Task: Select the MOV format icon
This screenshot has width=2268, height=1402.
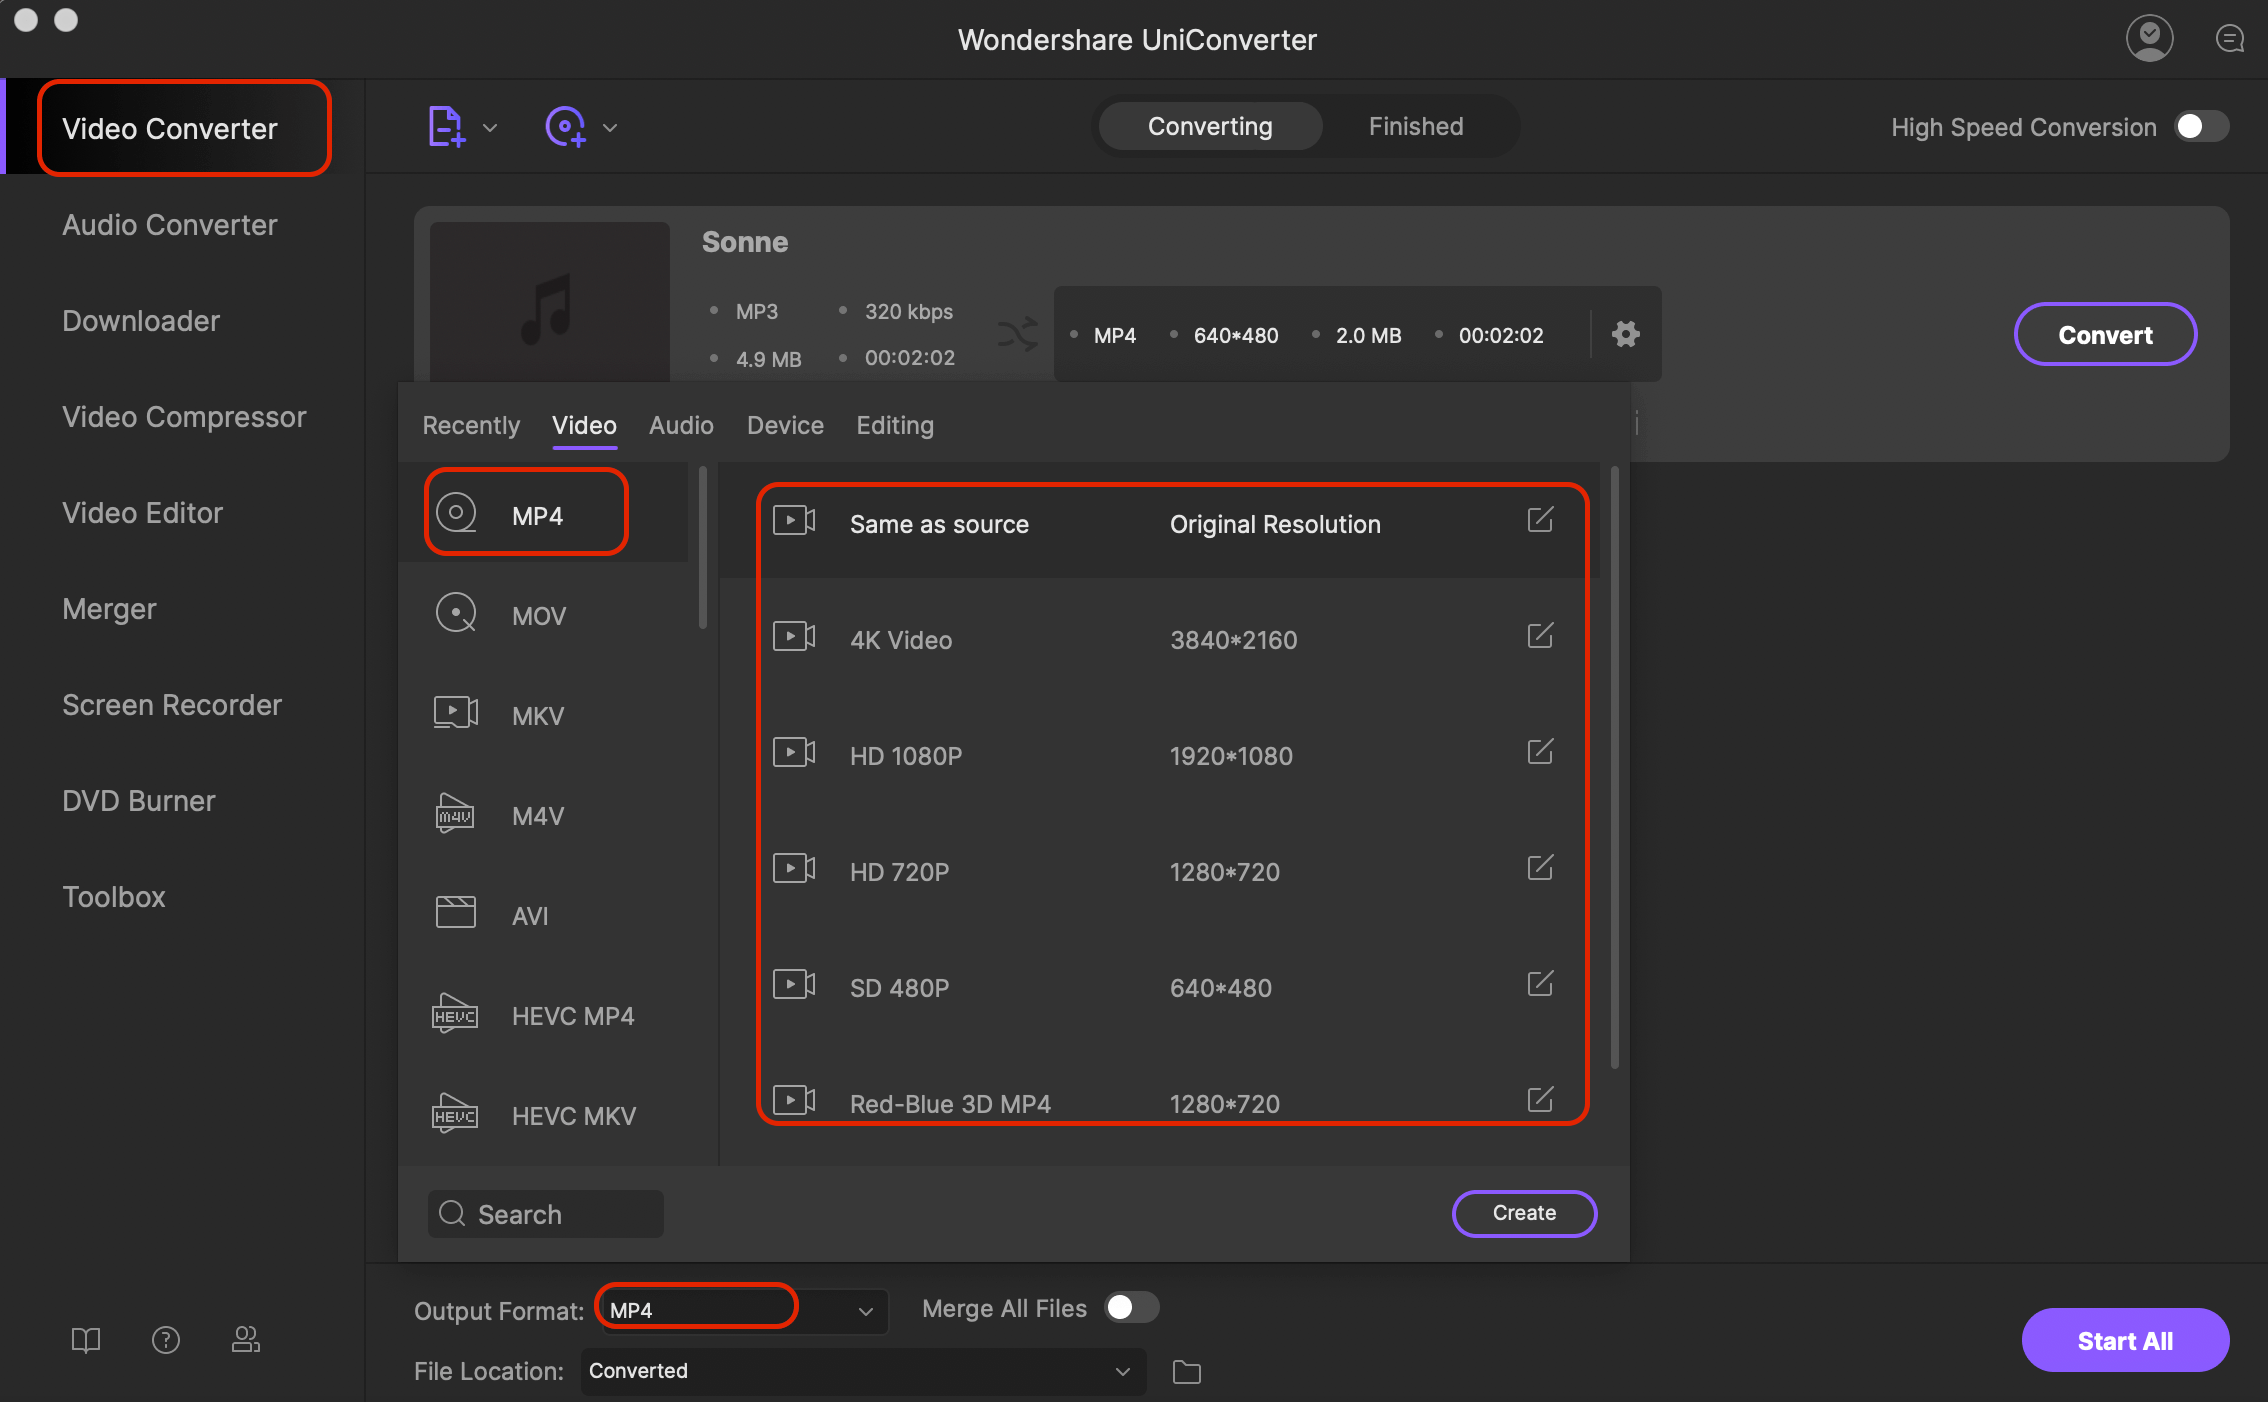Action: coord(457,613)
